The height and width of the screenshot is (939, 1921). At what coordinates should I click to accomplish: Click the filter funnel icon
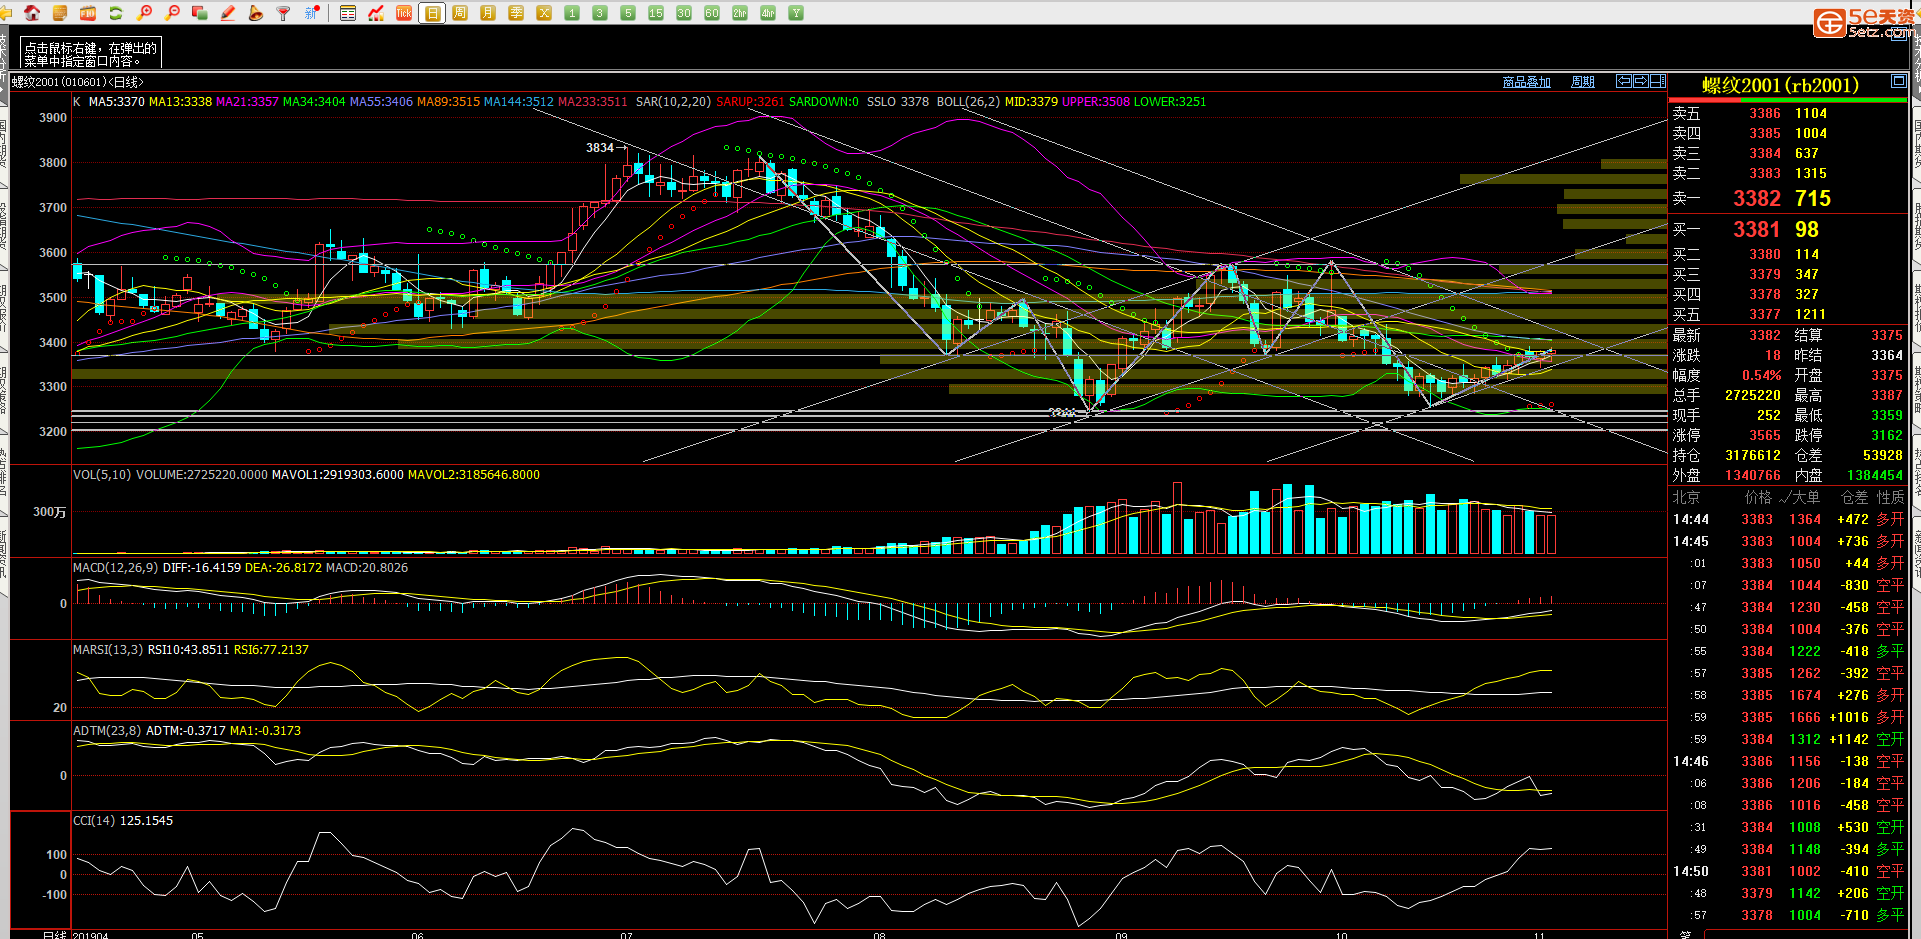click(x=284, y=13)
